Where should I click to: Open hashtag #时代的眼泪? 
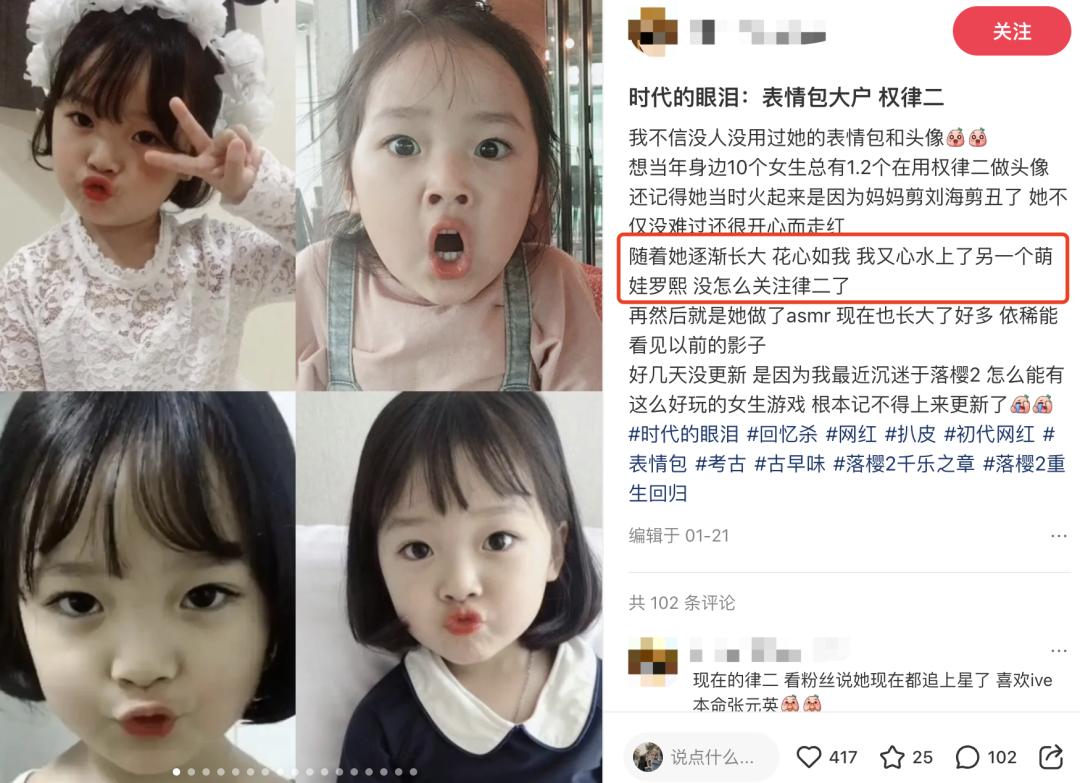pos(683,434)
